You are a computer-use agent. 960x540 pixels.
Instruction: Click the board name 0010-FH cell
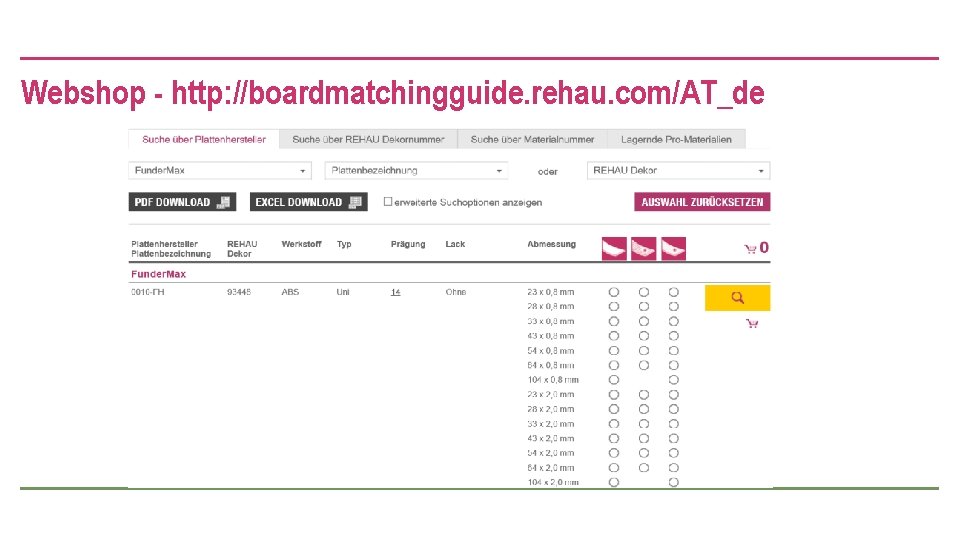coord(148,292)
